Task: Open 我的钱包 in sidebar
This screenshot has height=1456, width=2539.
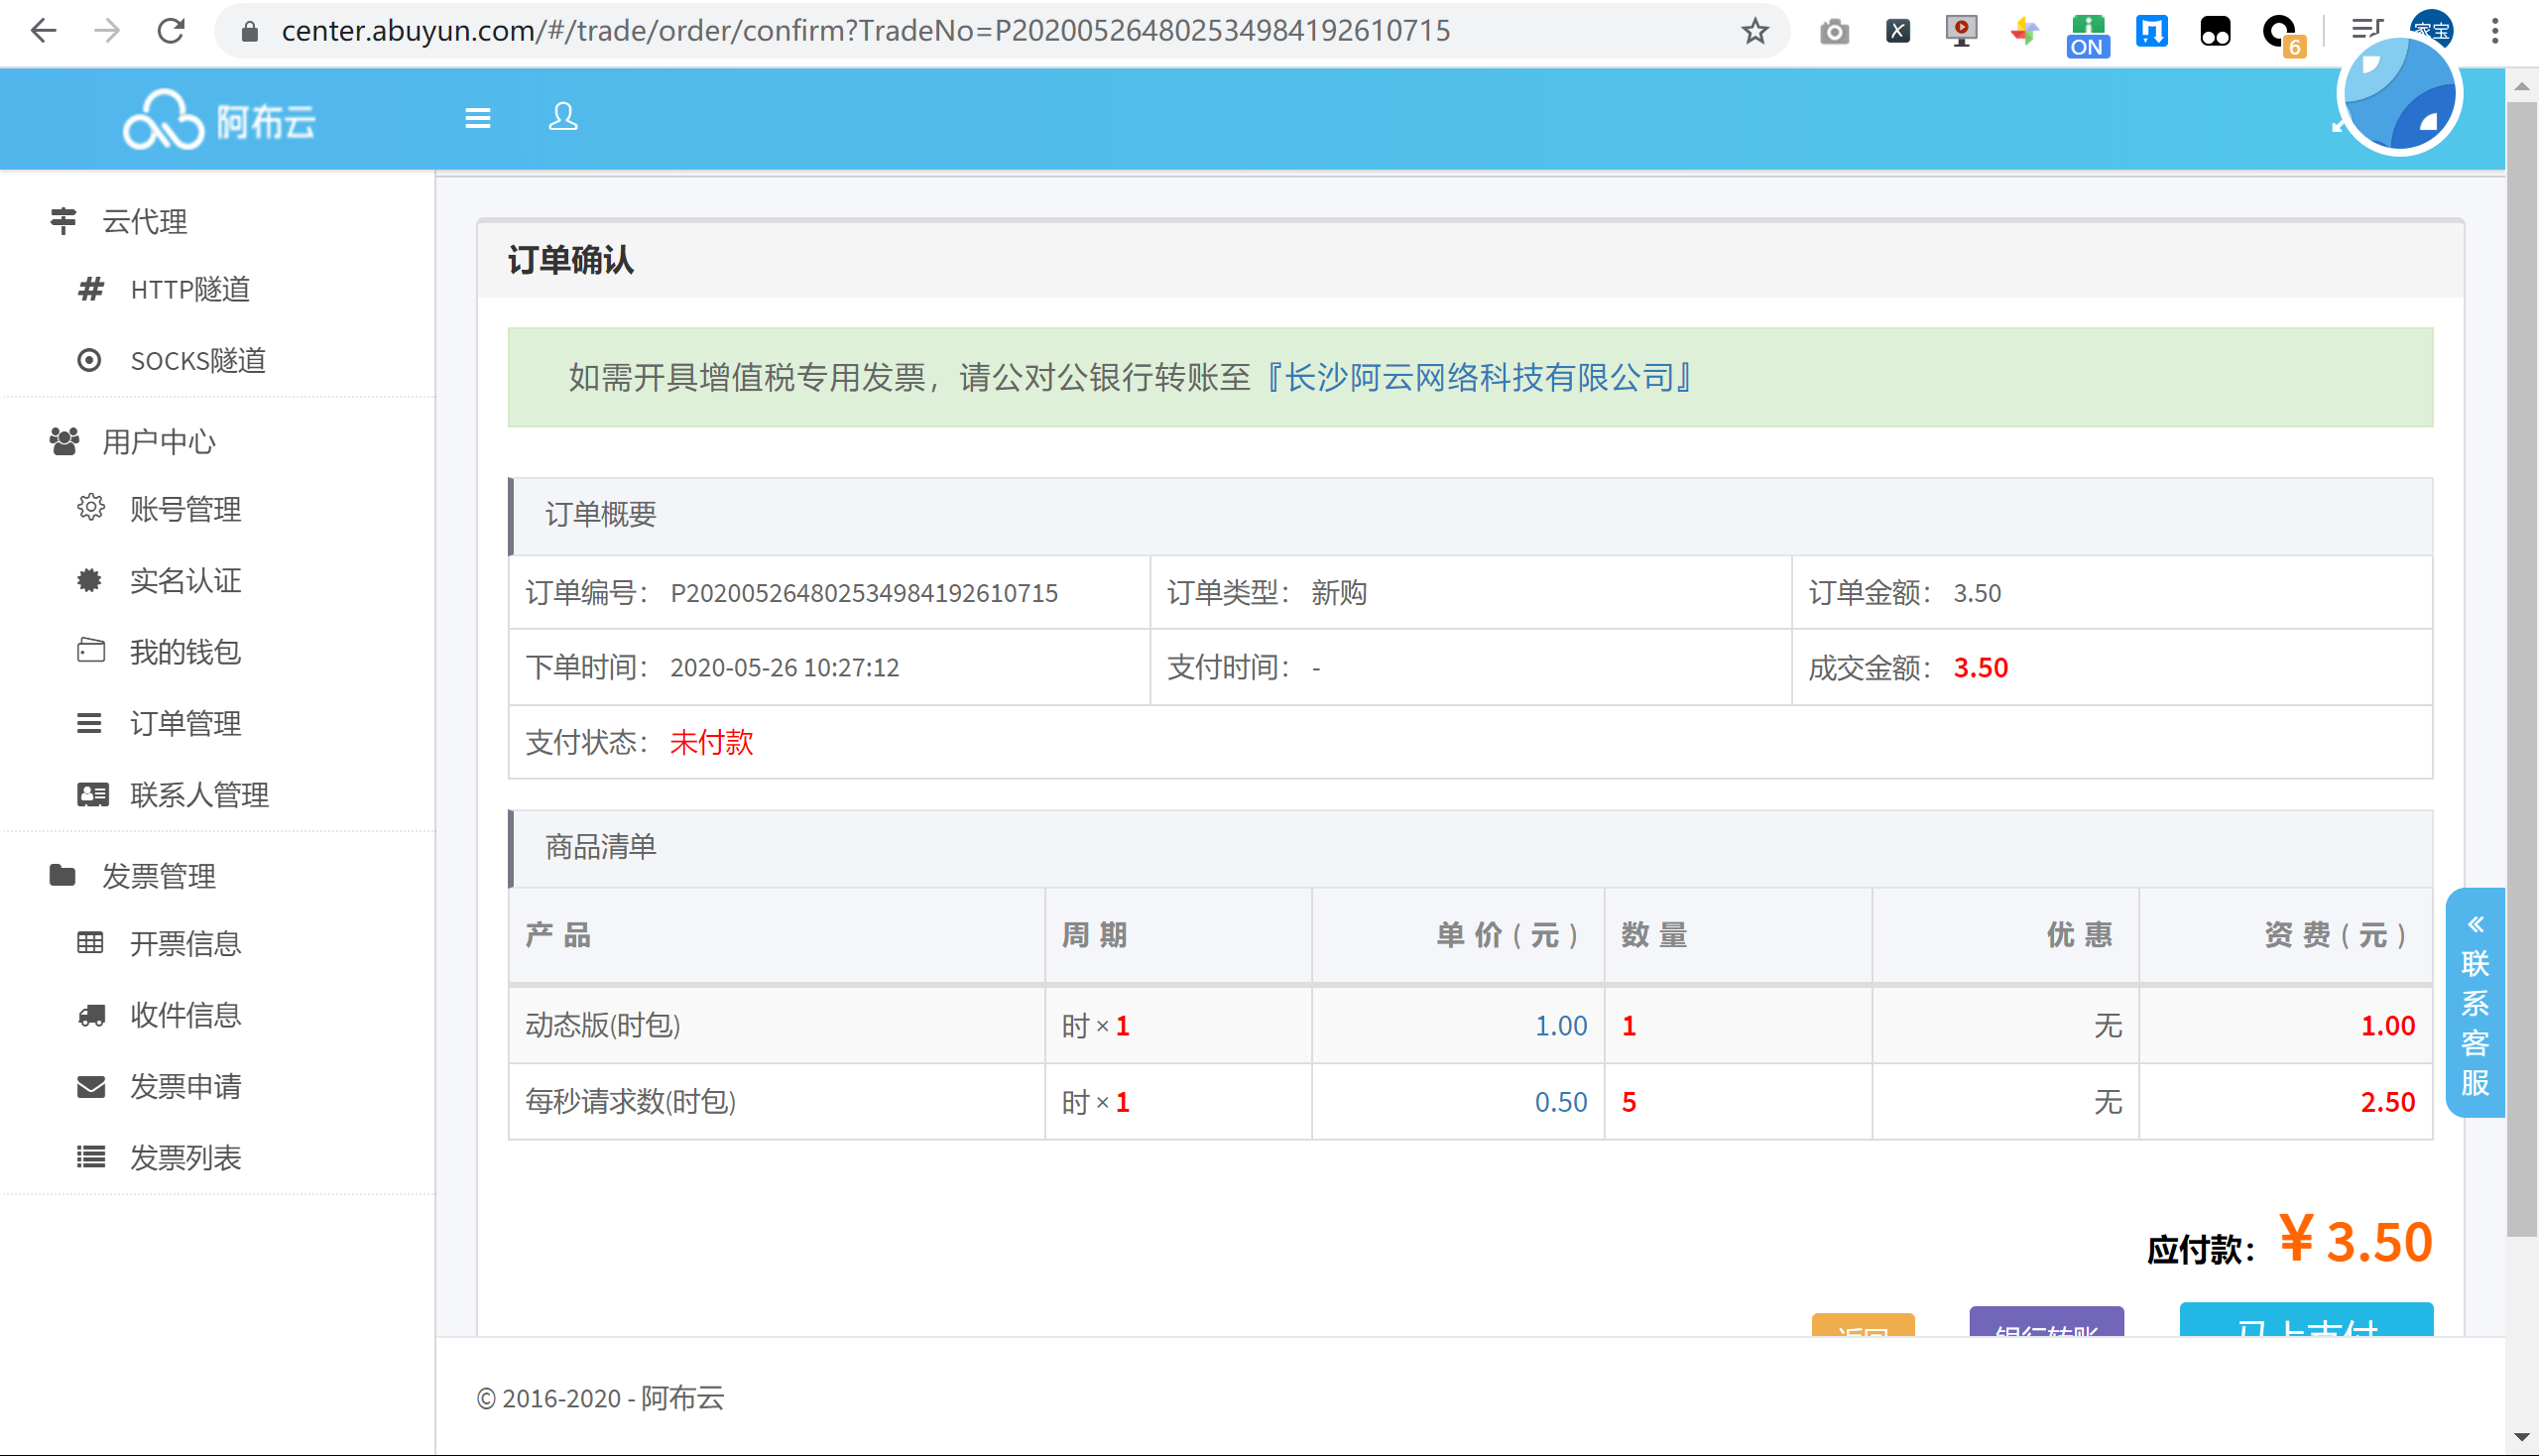Action: click(x=185, y=652)
